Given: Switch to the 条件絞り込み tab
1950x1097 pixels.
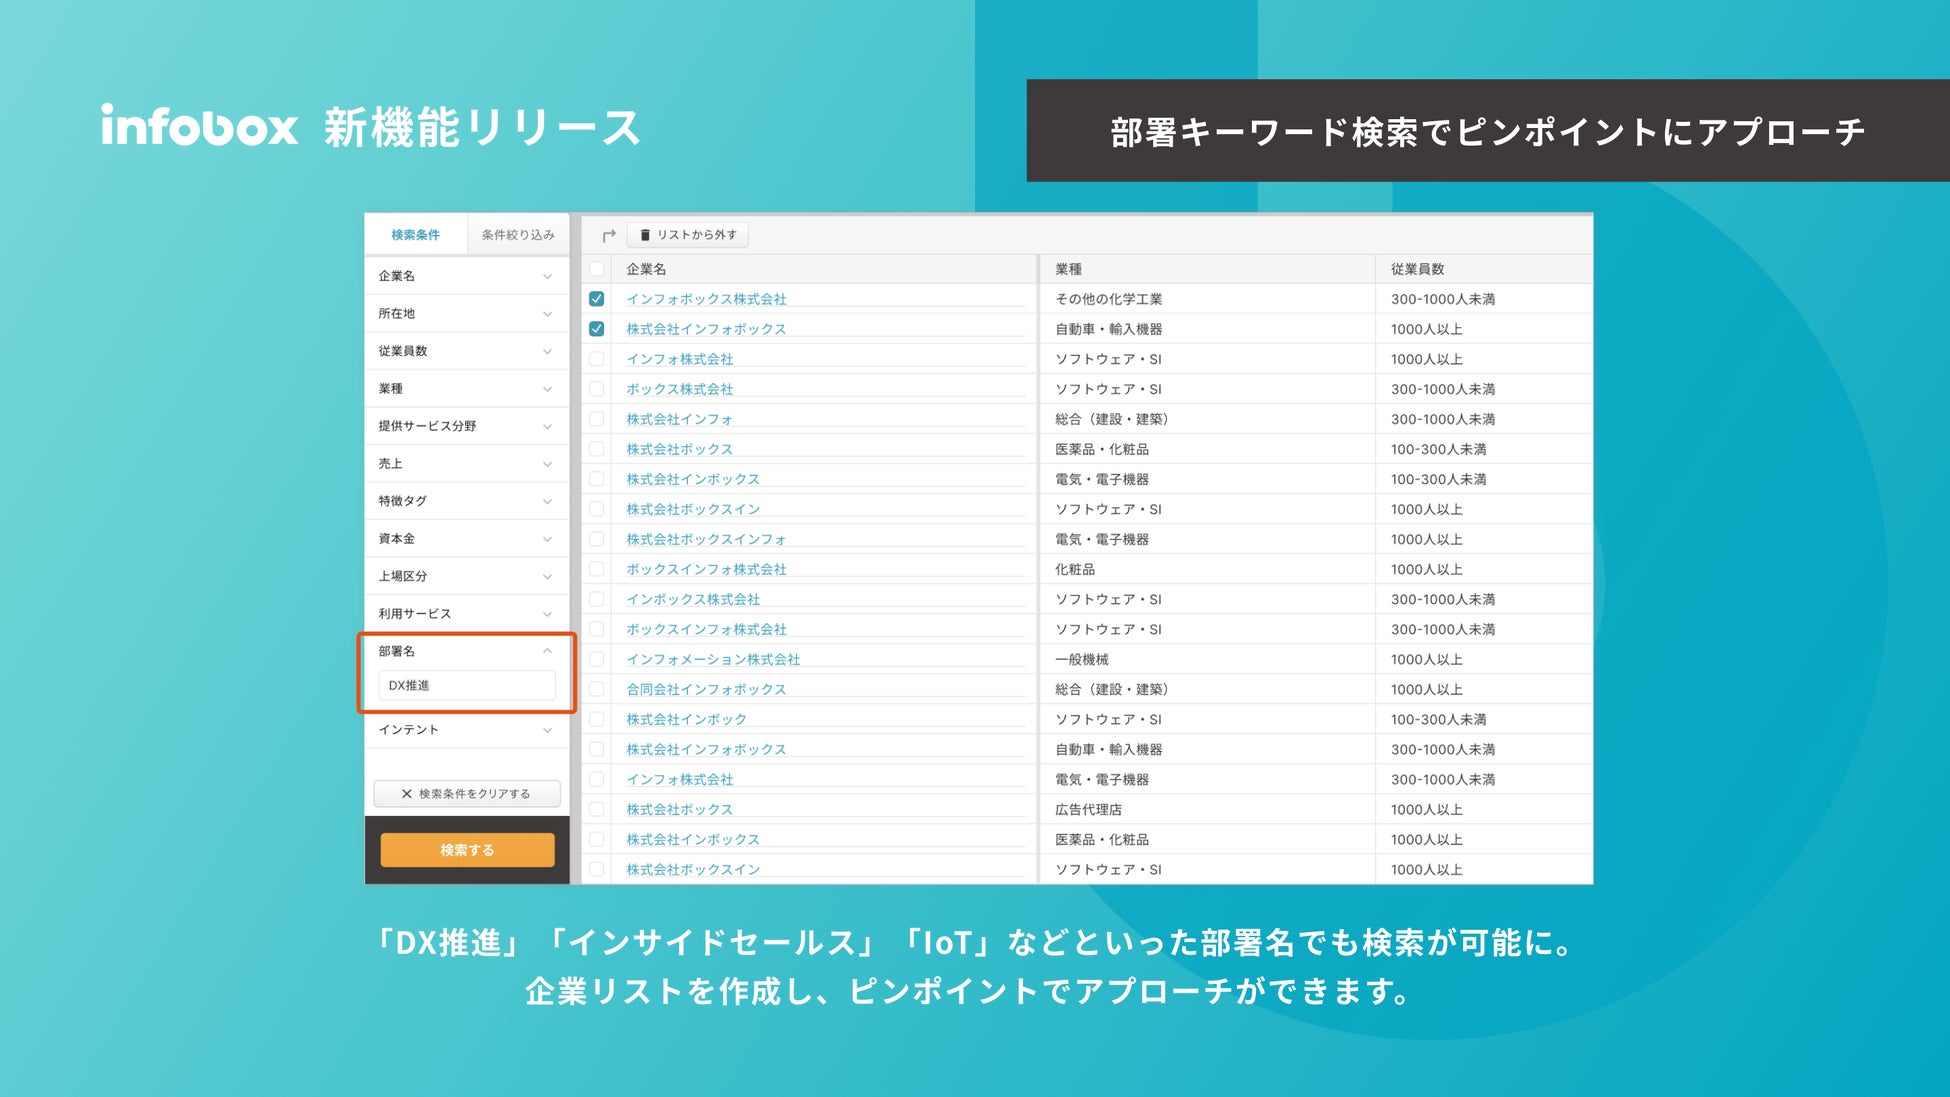Looking at the screenshot, I should coord(517,235).
